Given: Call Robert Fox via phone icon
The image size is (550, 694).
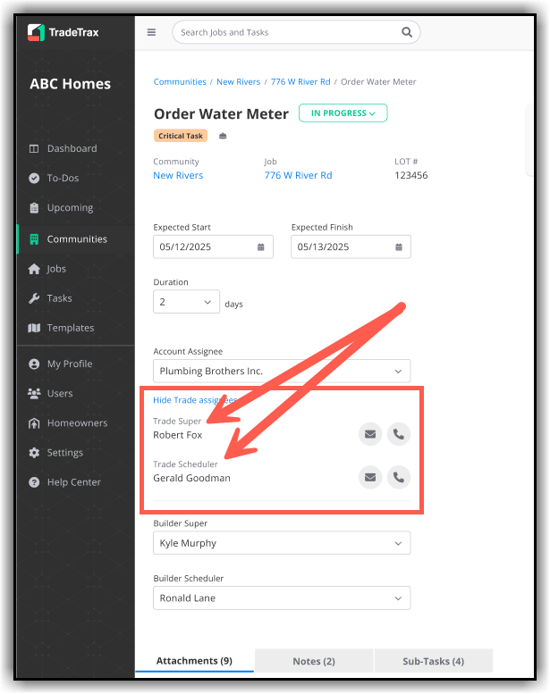Looking at the screenshot, I should pyautogui.click(x=399, y=435).
